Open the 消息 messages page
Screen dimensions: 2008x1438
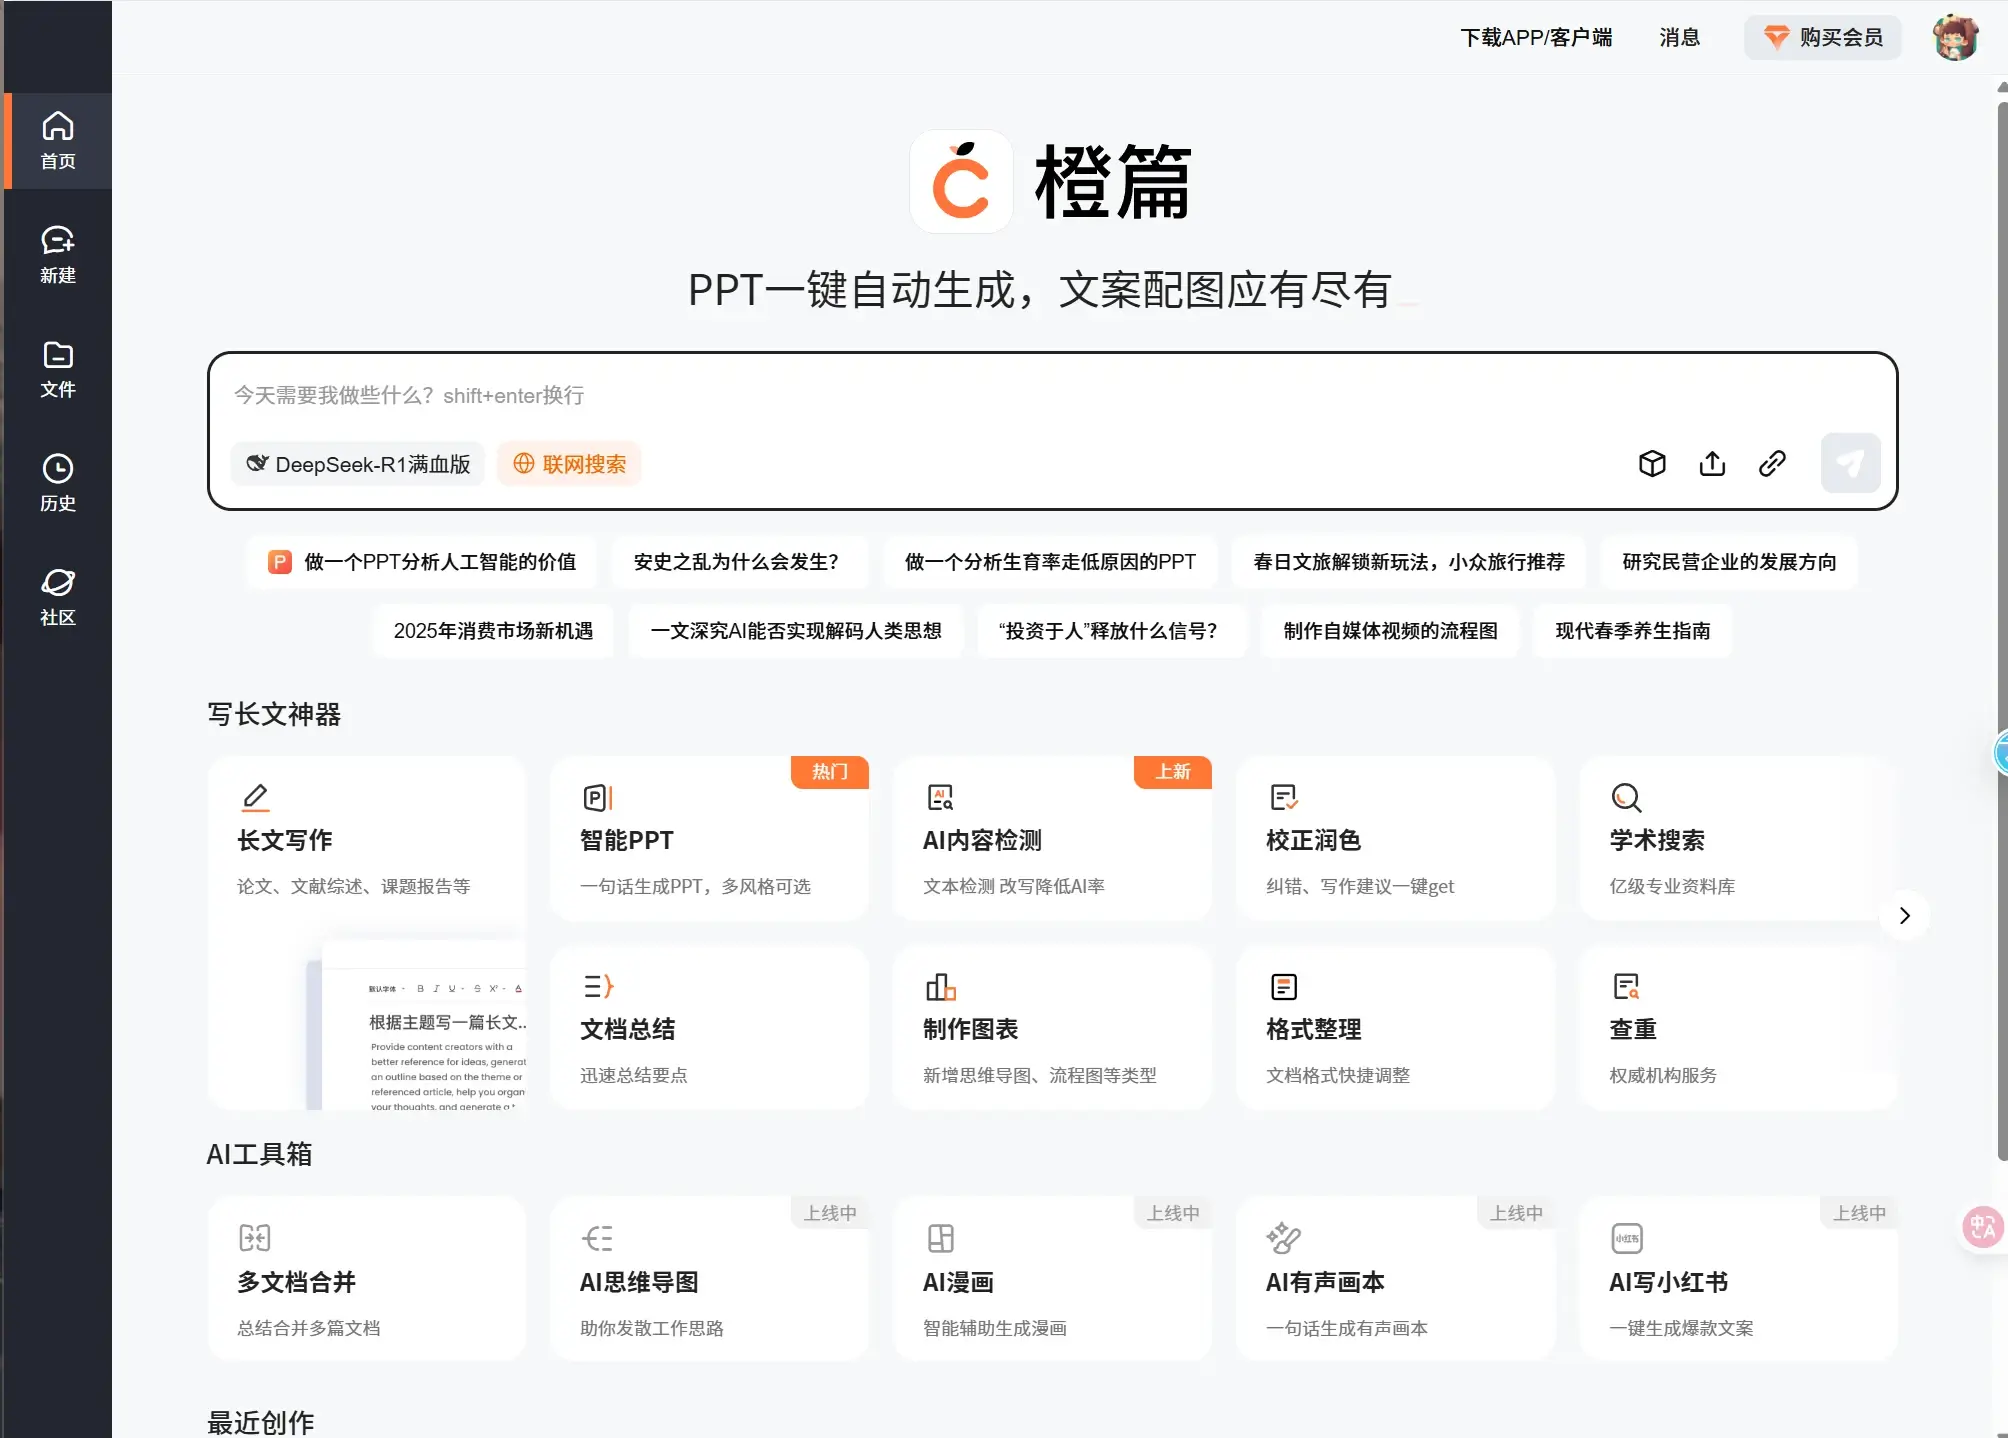(x=1680, y=37)
